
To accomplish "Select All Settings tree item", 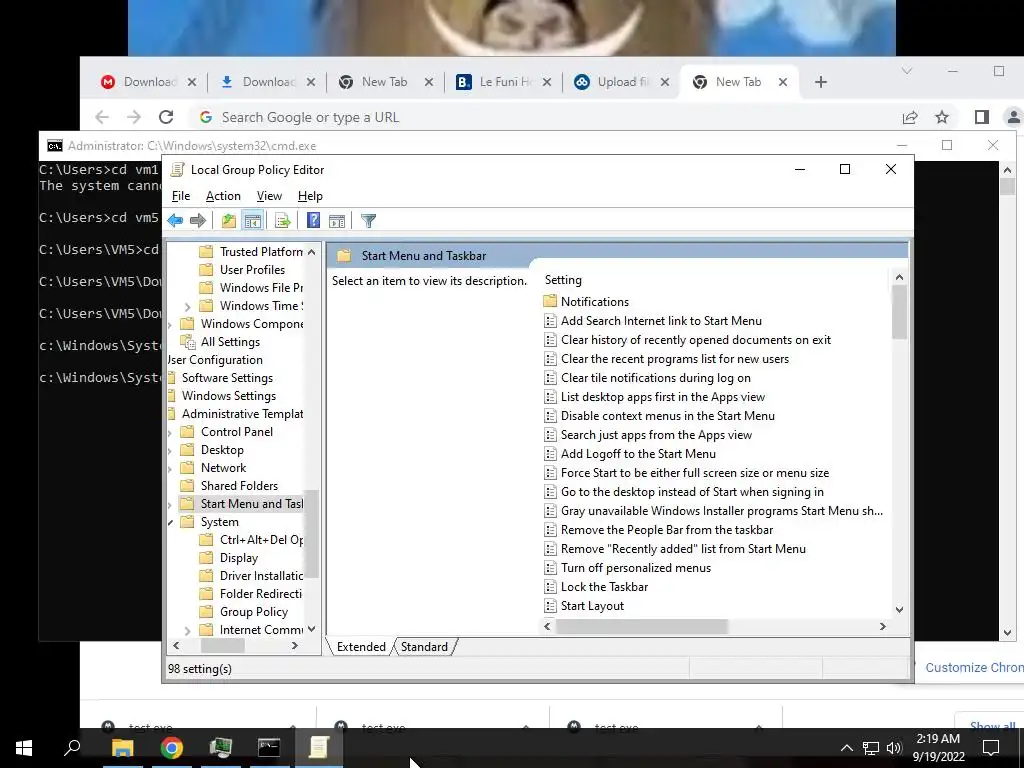I will point(230,342).
